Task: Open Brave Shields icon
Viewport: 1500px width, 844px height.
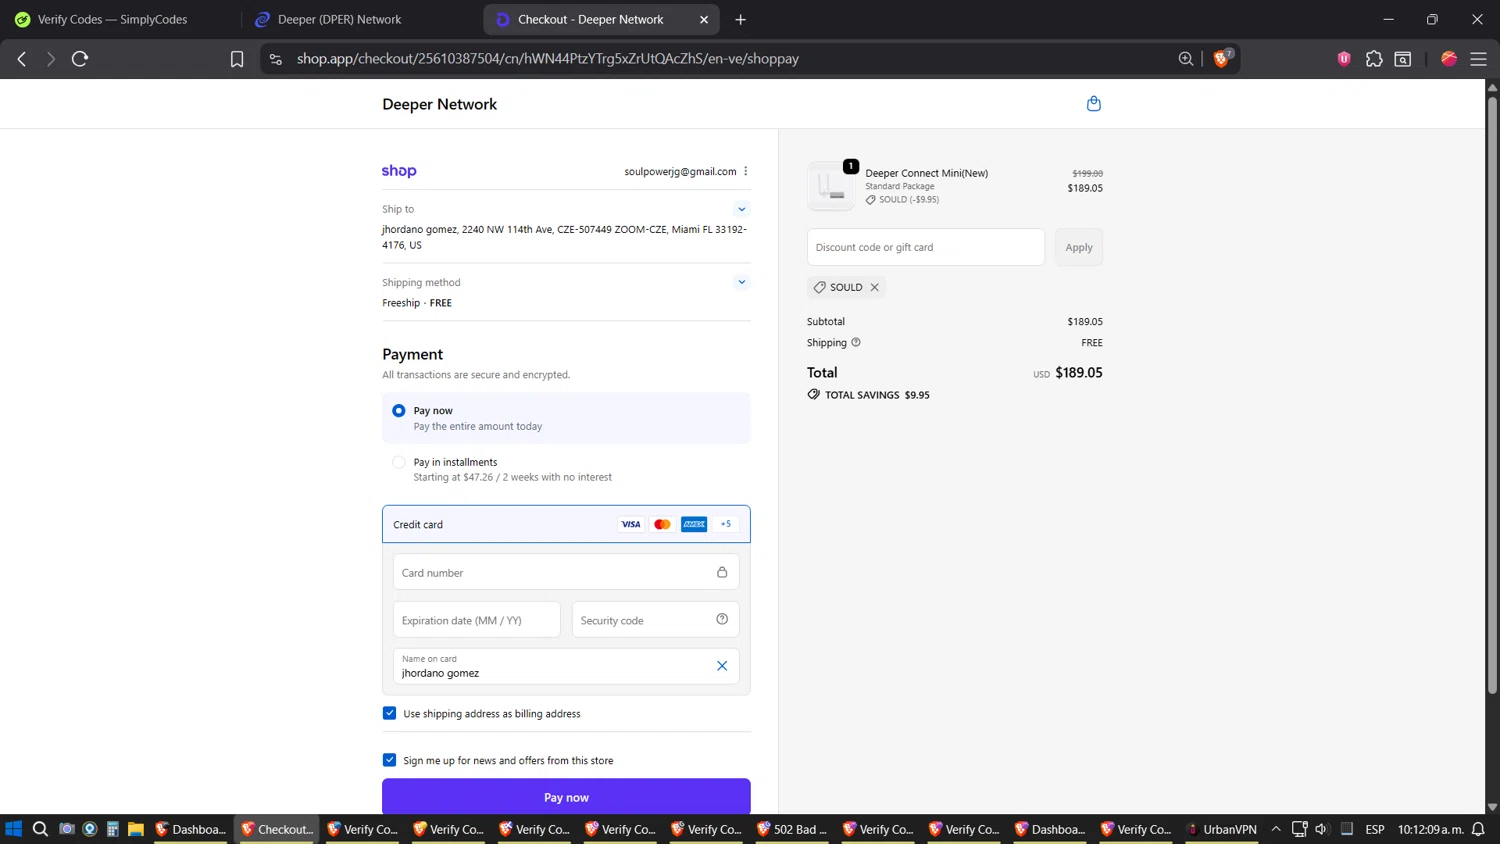Action: 1222,58
